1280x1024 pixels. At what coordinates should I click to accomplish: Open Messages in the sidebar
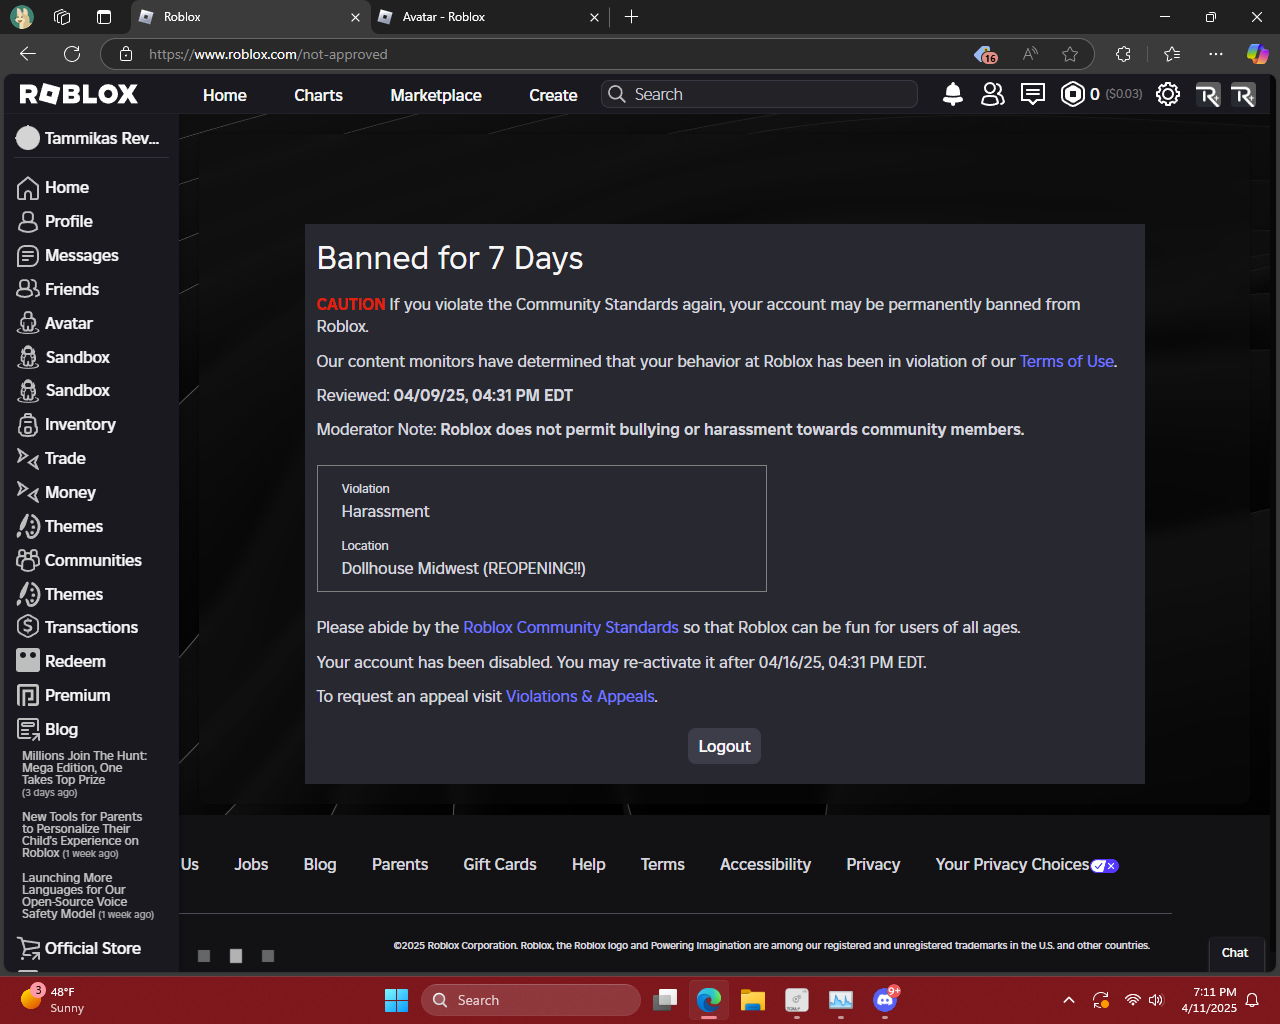point(68,256)
